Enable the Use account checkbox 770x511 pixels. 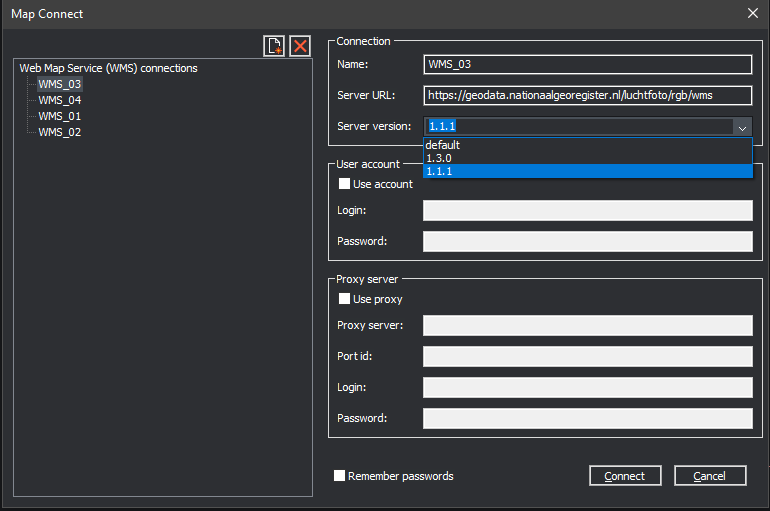tap(345, 184)
